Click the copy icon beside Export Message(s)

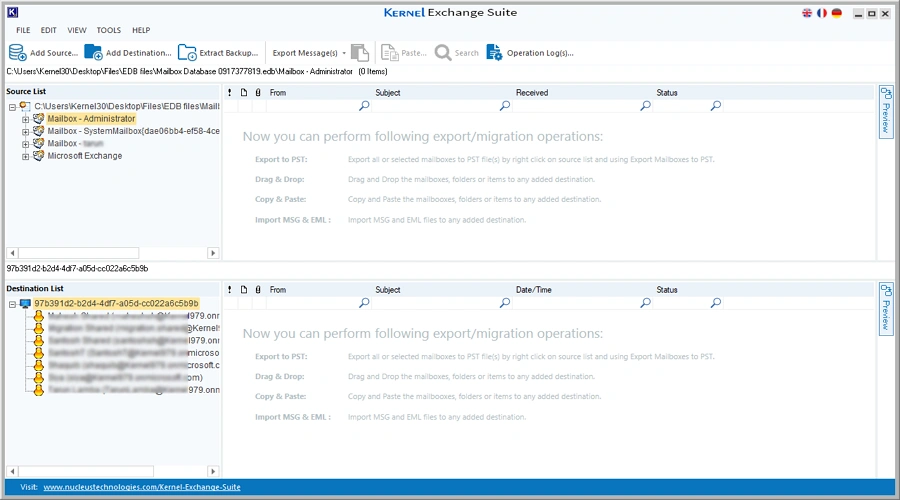(360, 53)
